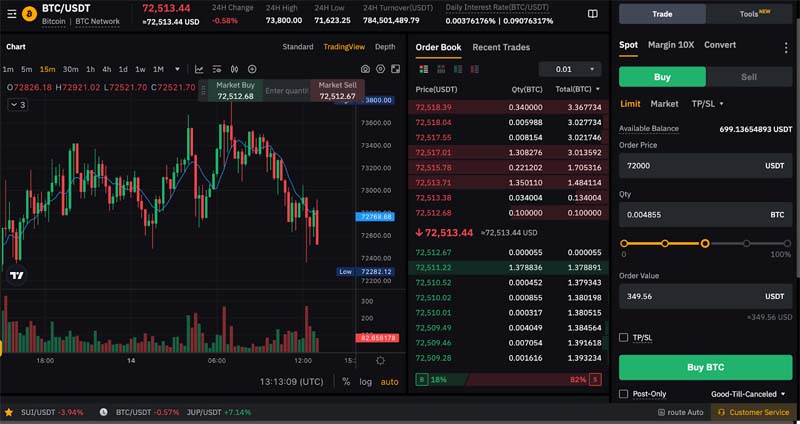
Task: Open the chart indicators line-graph icon
Action: point(199,69)
